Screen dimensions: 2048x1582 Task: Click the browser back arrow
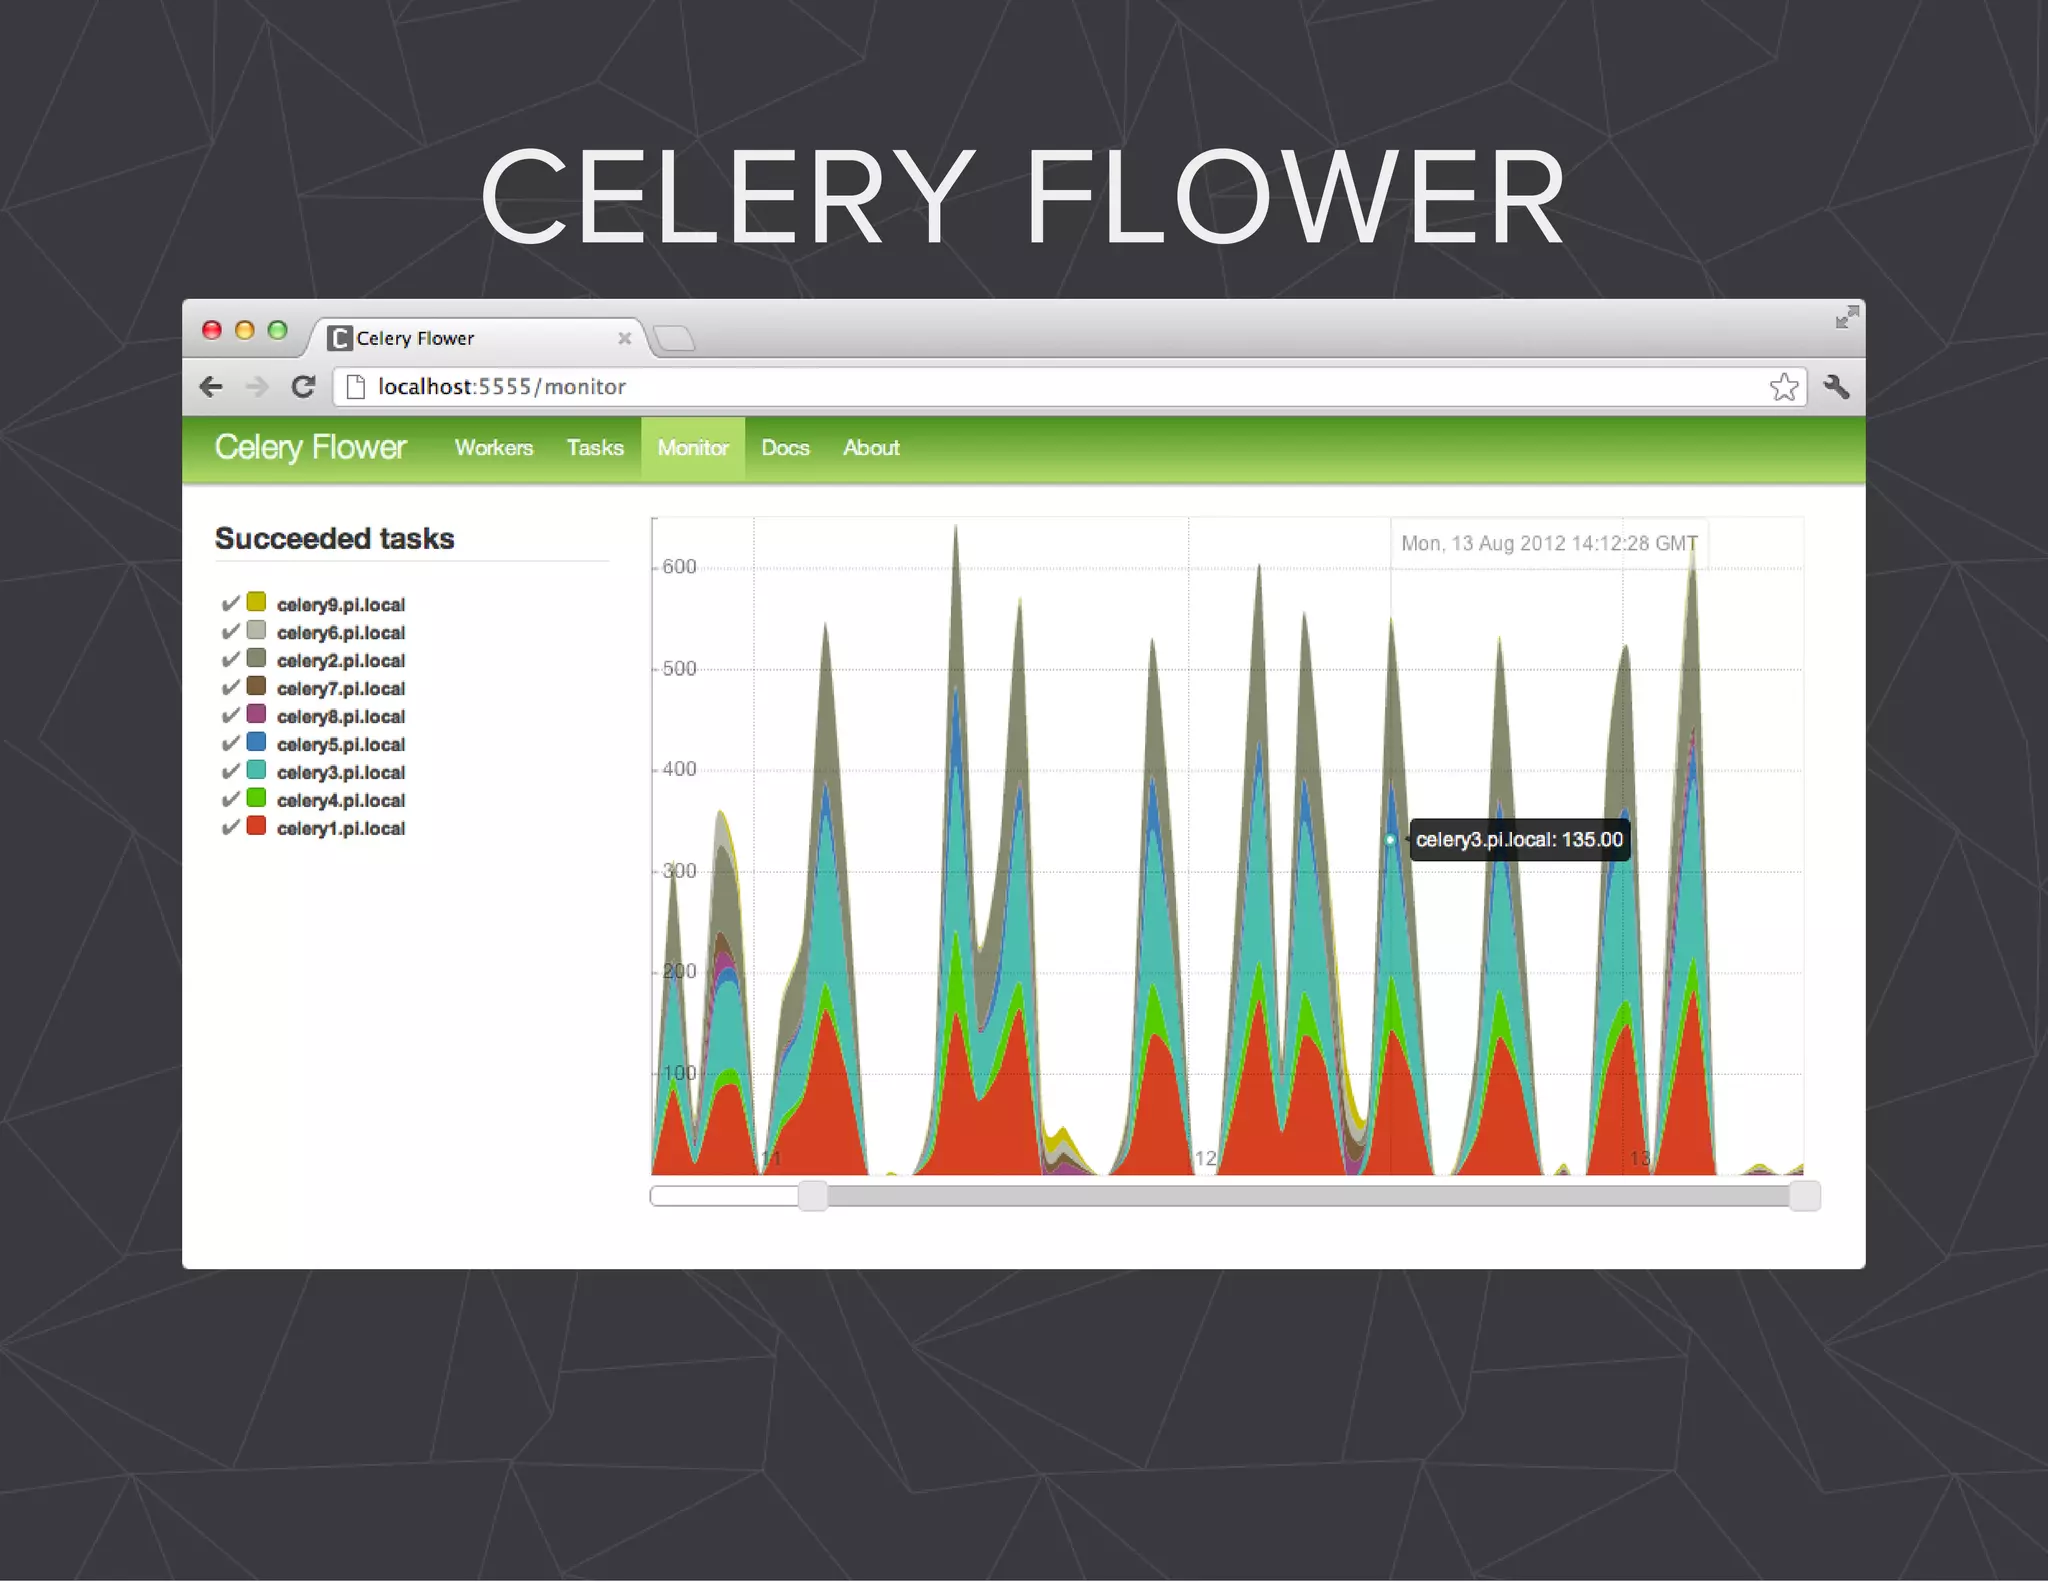(211, 387)
